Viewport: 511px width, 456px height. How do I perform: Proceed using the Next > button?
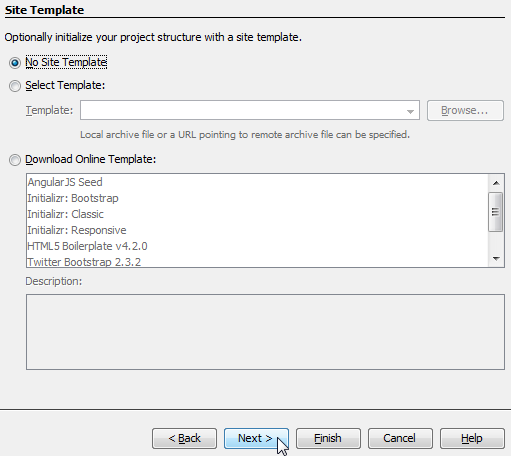[256, 438]
